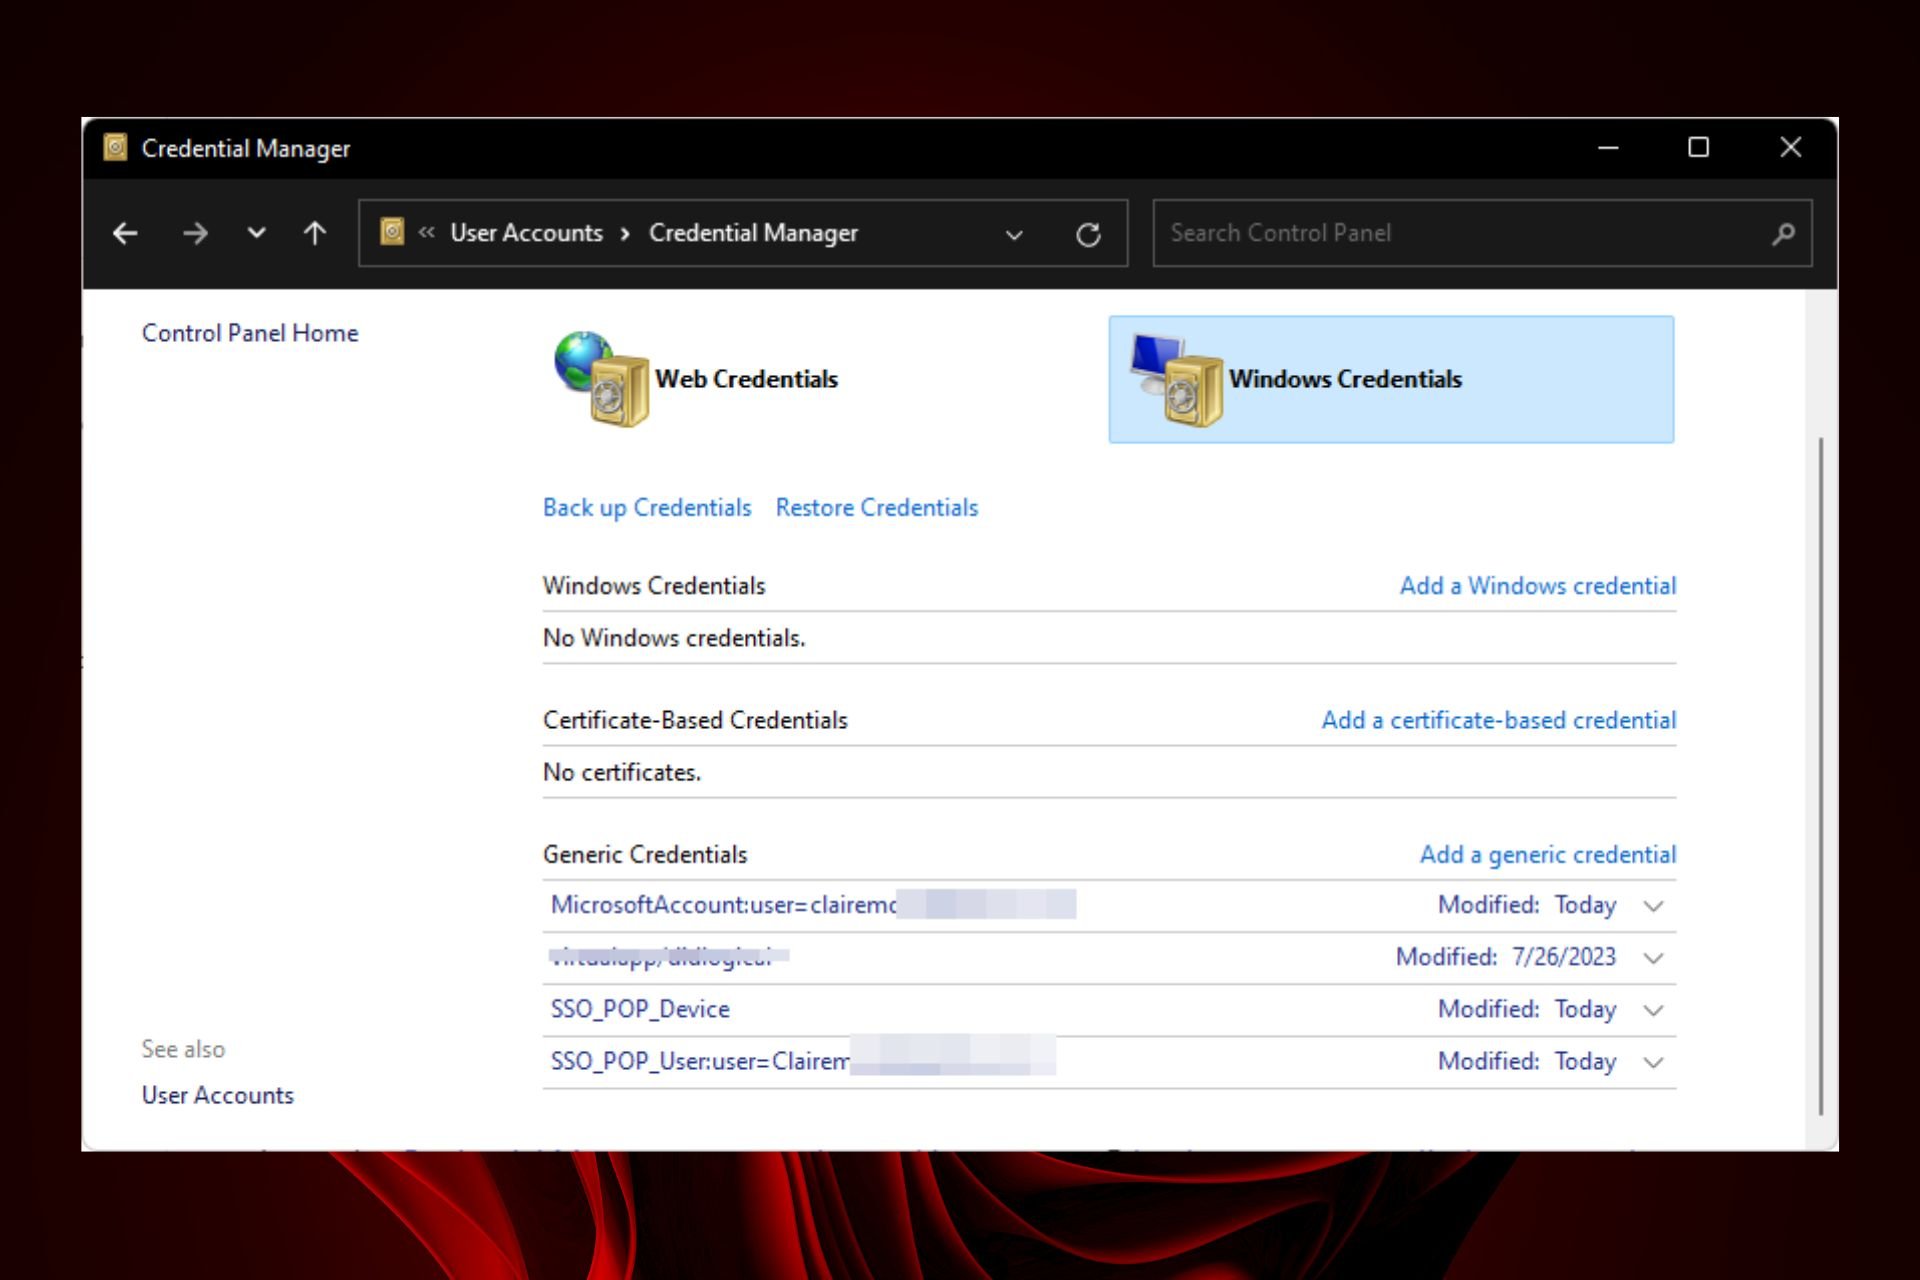The height and width of the screenshot is (1280, 1920).
Task: Focus the Search Control Panel field
Action: (1482, 233)
